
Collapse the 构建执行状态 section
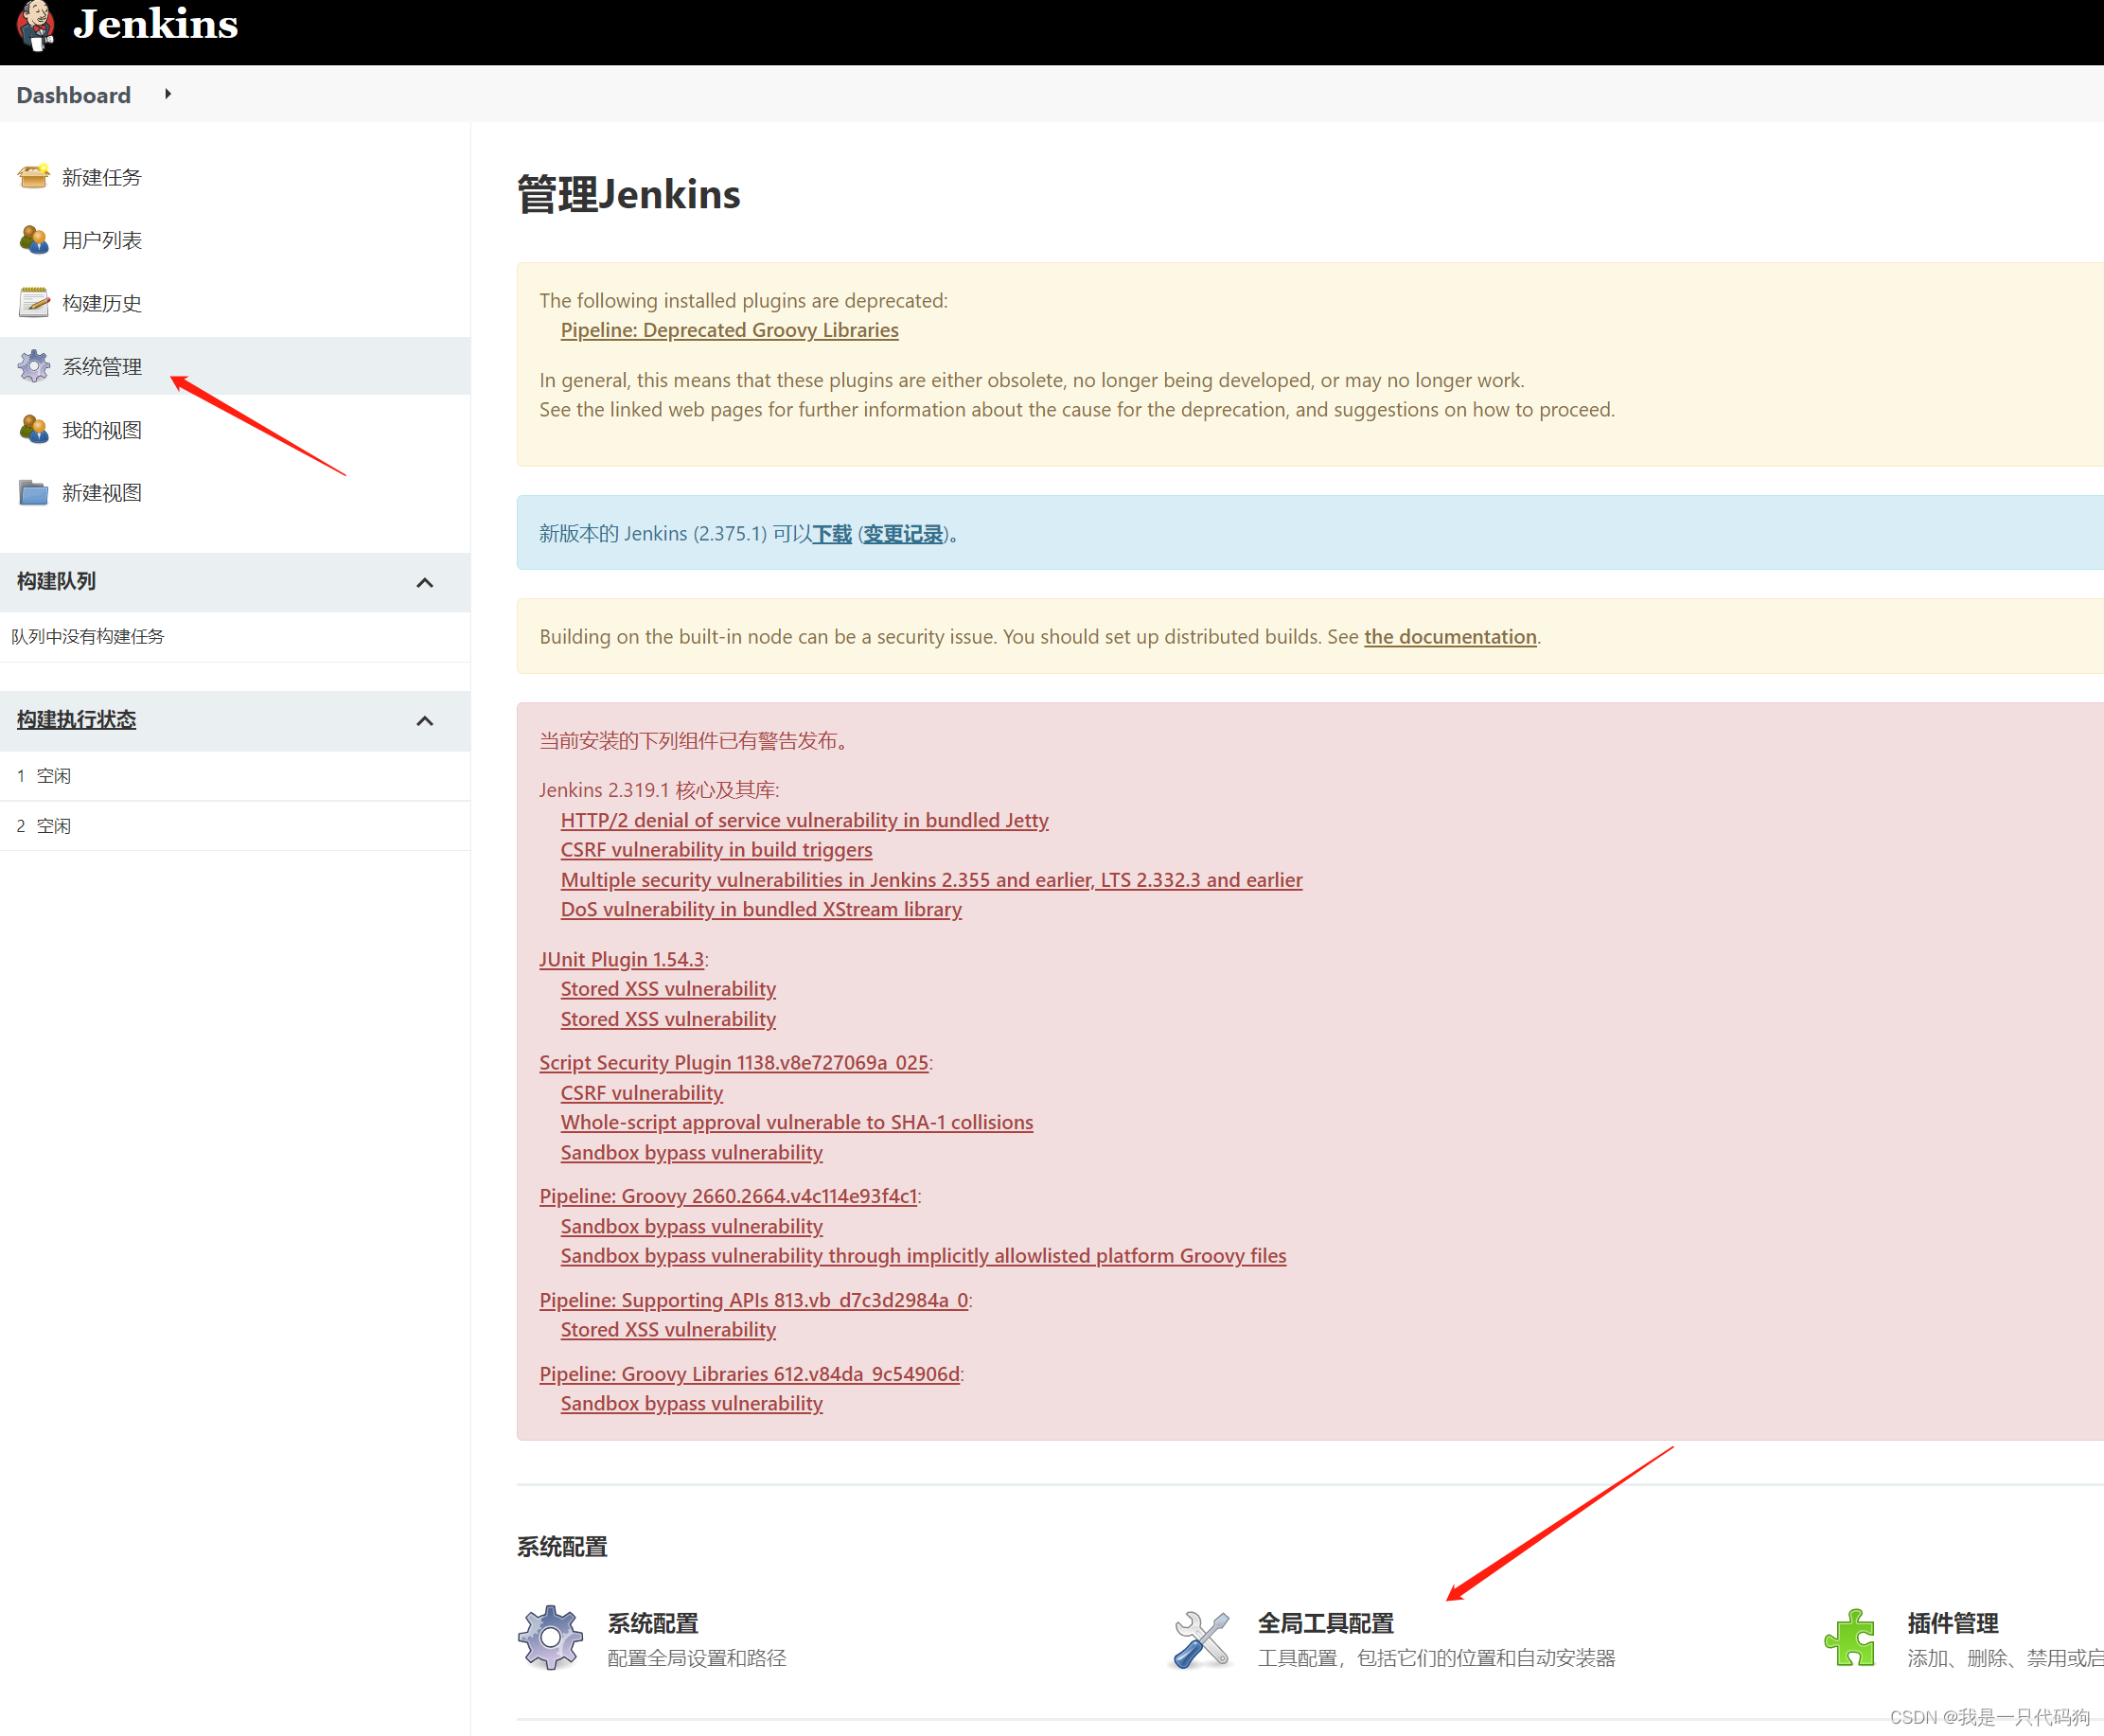point(424,721)
